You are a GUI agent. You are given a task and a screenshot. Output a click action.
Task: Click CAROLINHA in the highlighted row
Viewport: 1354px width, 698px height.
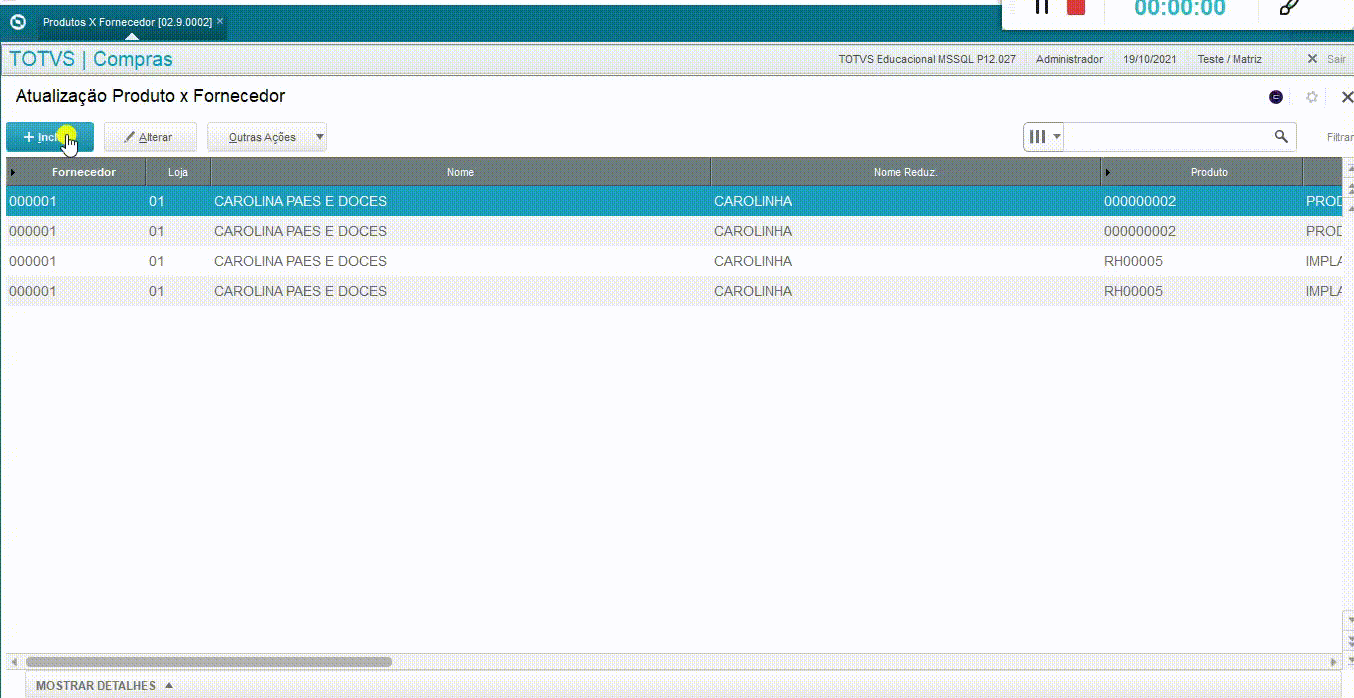click(x=753, y=201)
